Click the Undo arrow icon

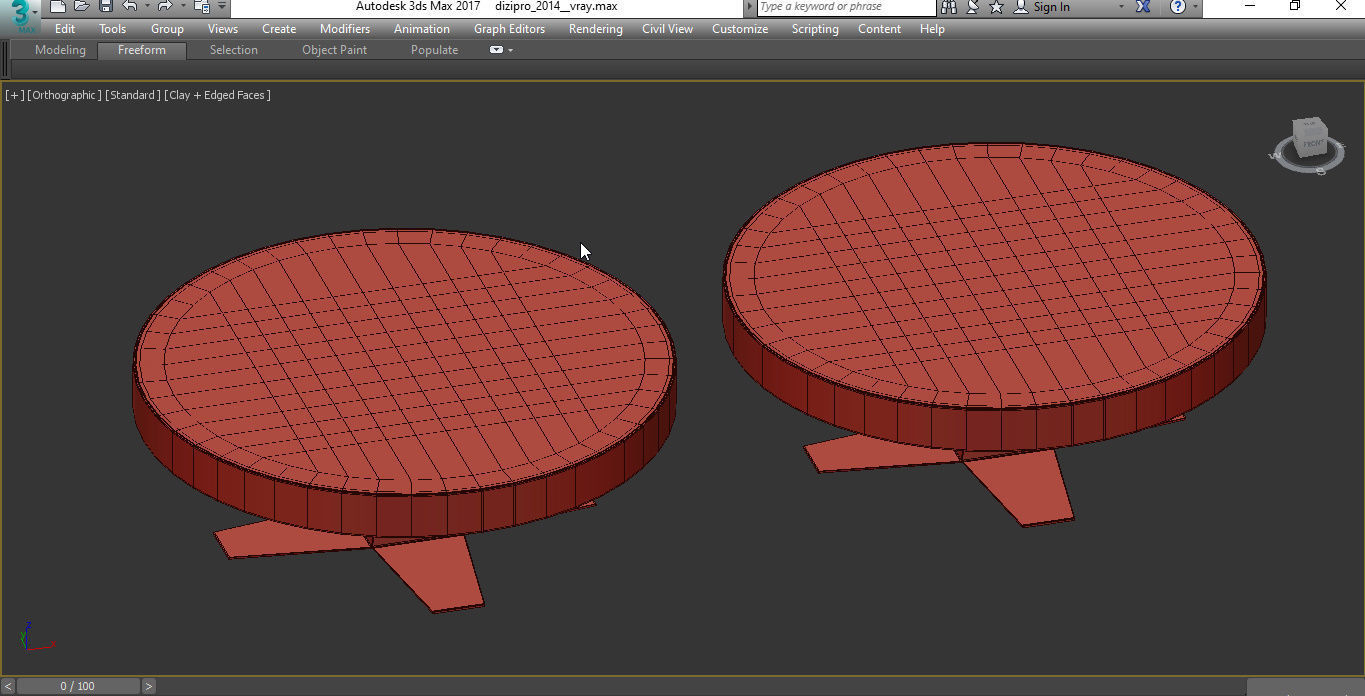(x=130, y=7)
